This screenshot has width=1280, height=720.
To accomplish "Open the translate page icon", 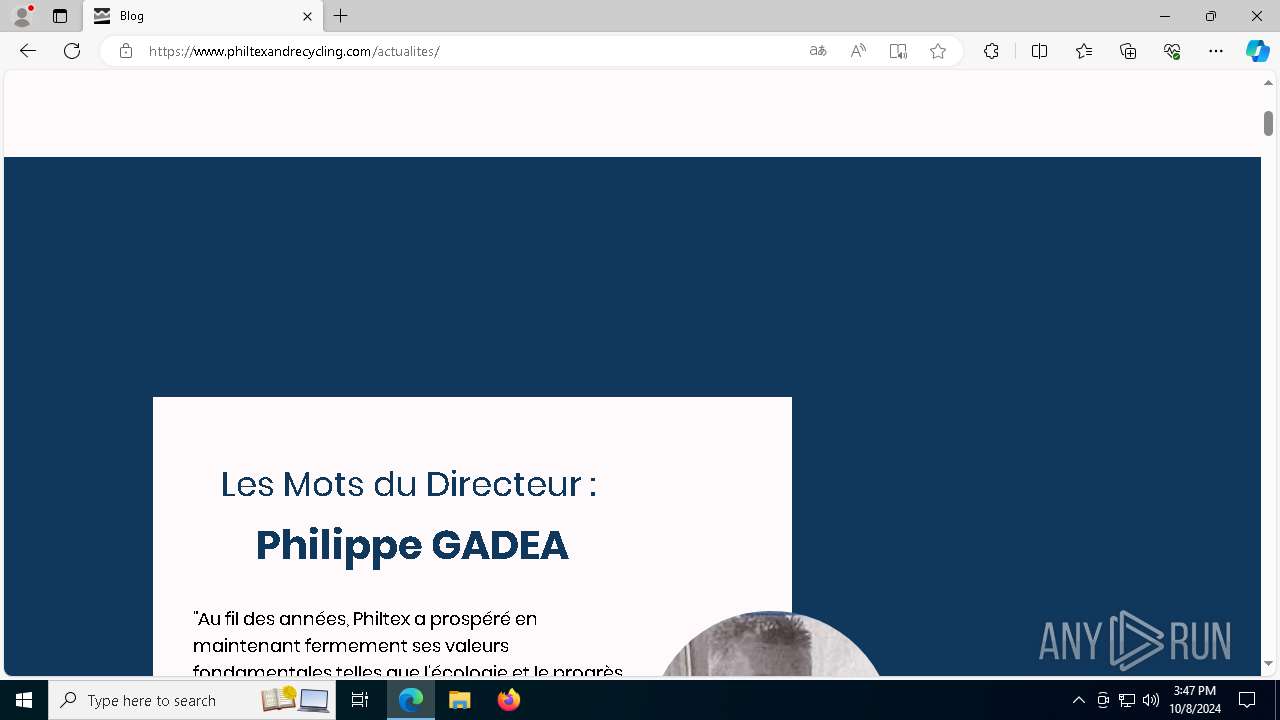I will [x=818, y=51].
